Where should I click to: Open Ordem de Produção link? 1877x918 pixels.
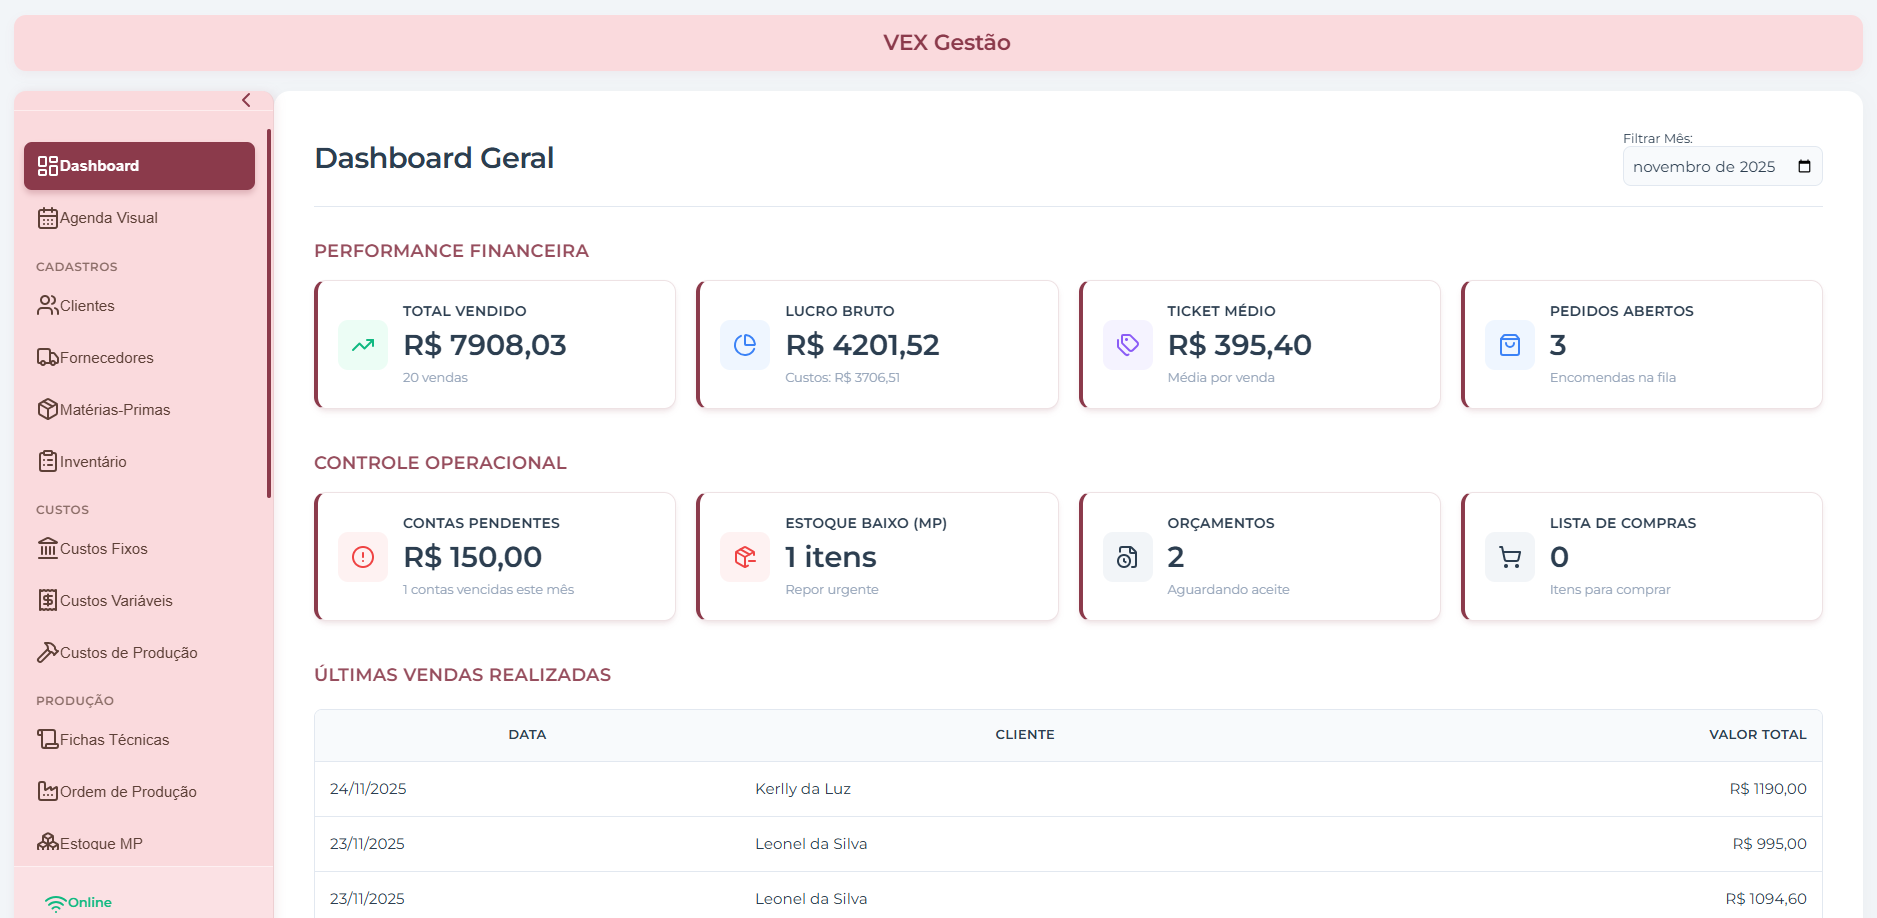coord(128,791)
